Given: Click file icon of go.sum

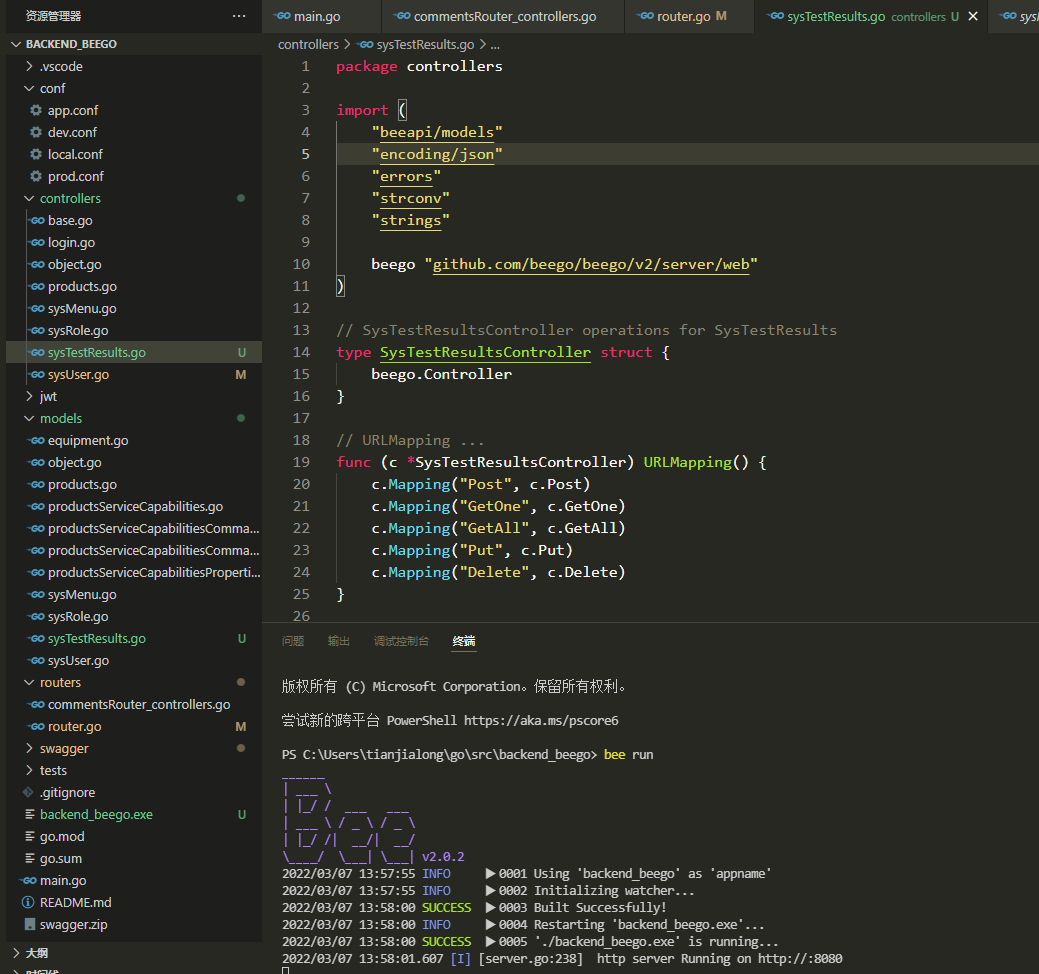Looking at the screenshot, I should tap(29, 858).
